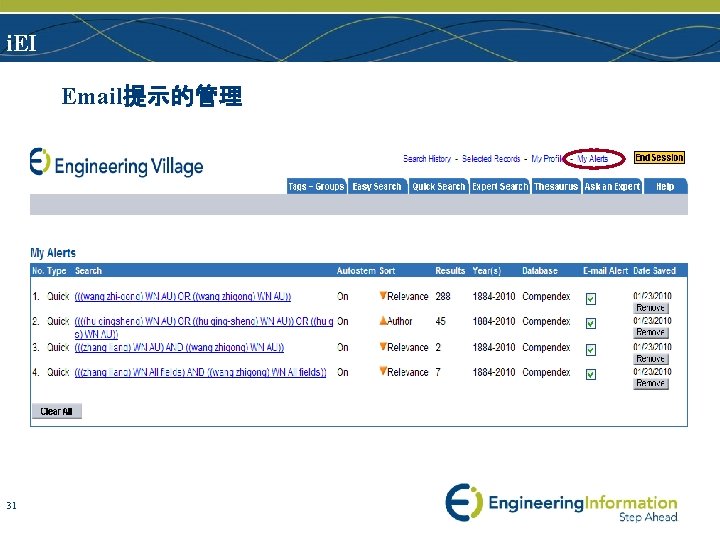
Task: Remove saved alert number 1
Action: (x=650, y=308)
